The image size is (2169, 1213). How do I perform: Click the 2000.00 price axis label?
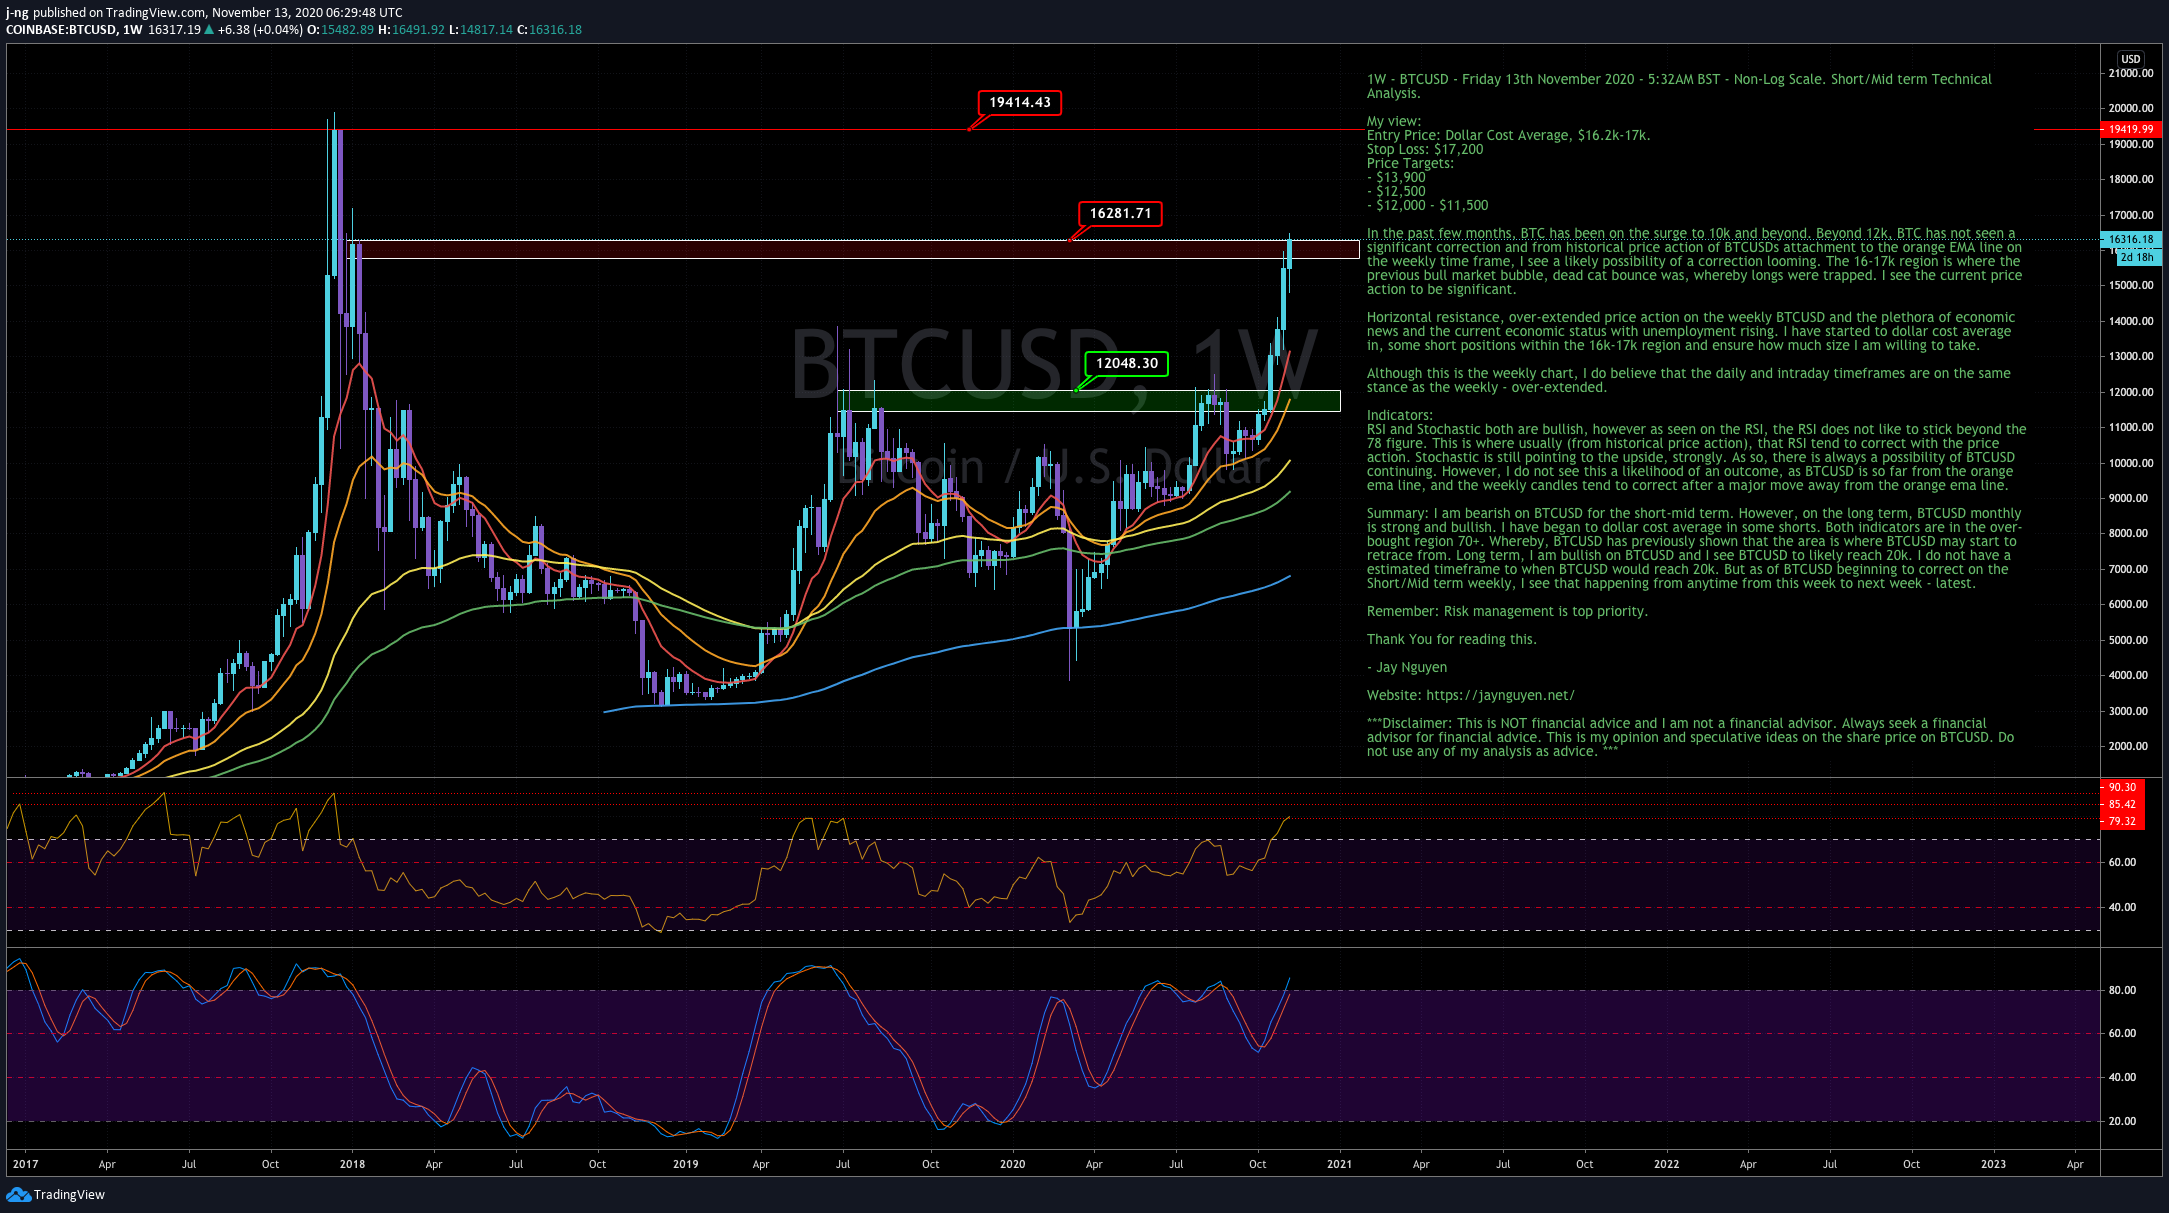coord(2128,746)
